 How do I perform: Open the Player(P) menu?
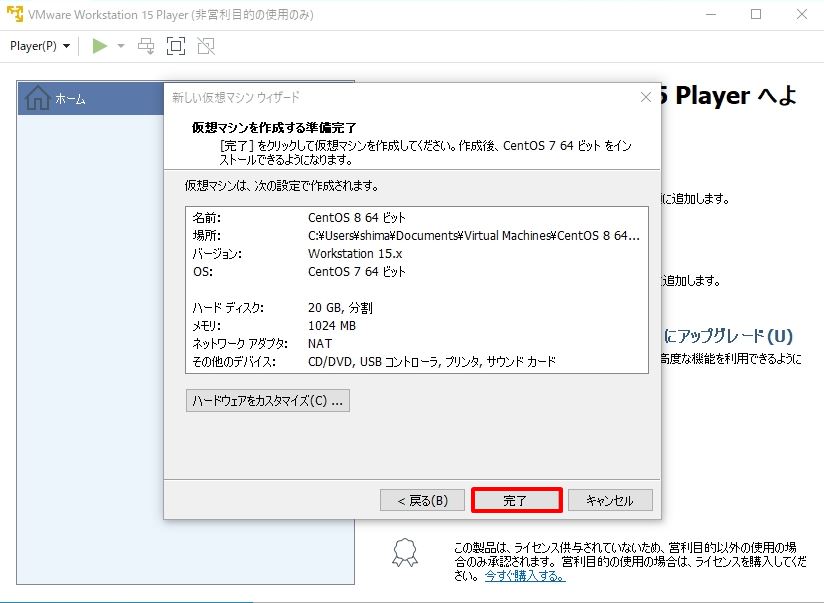(x=39, y=46)
